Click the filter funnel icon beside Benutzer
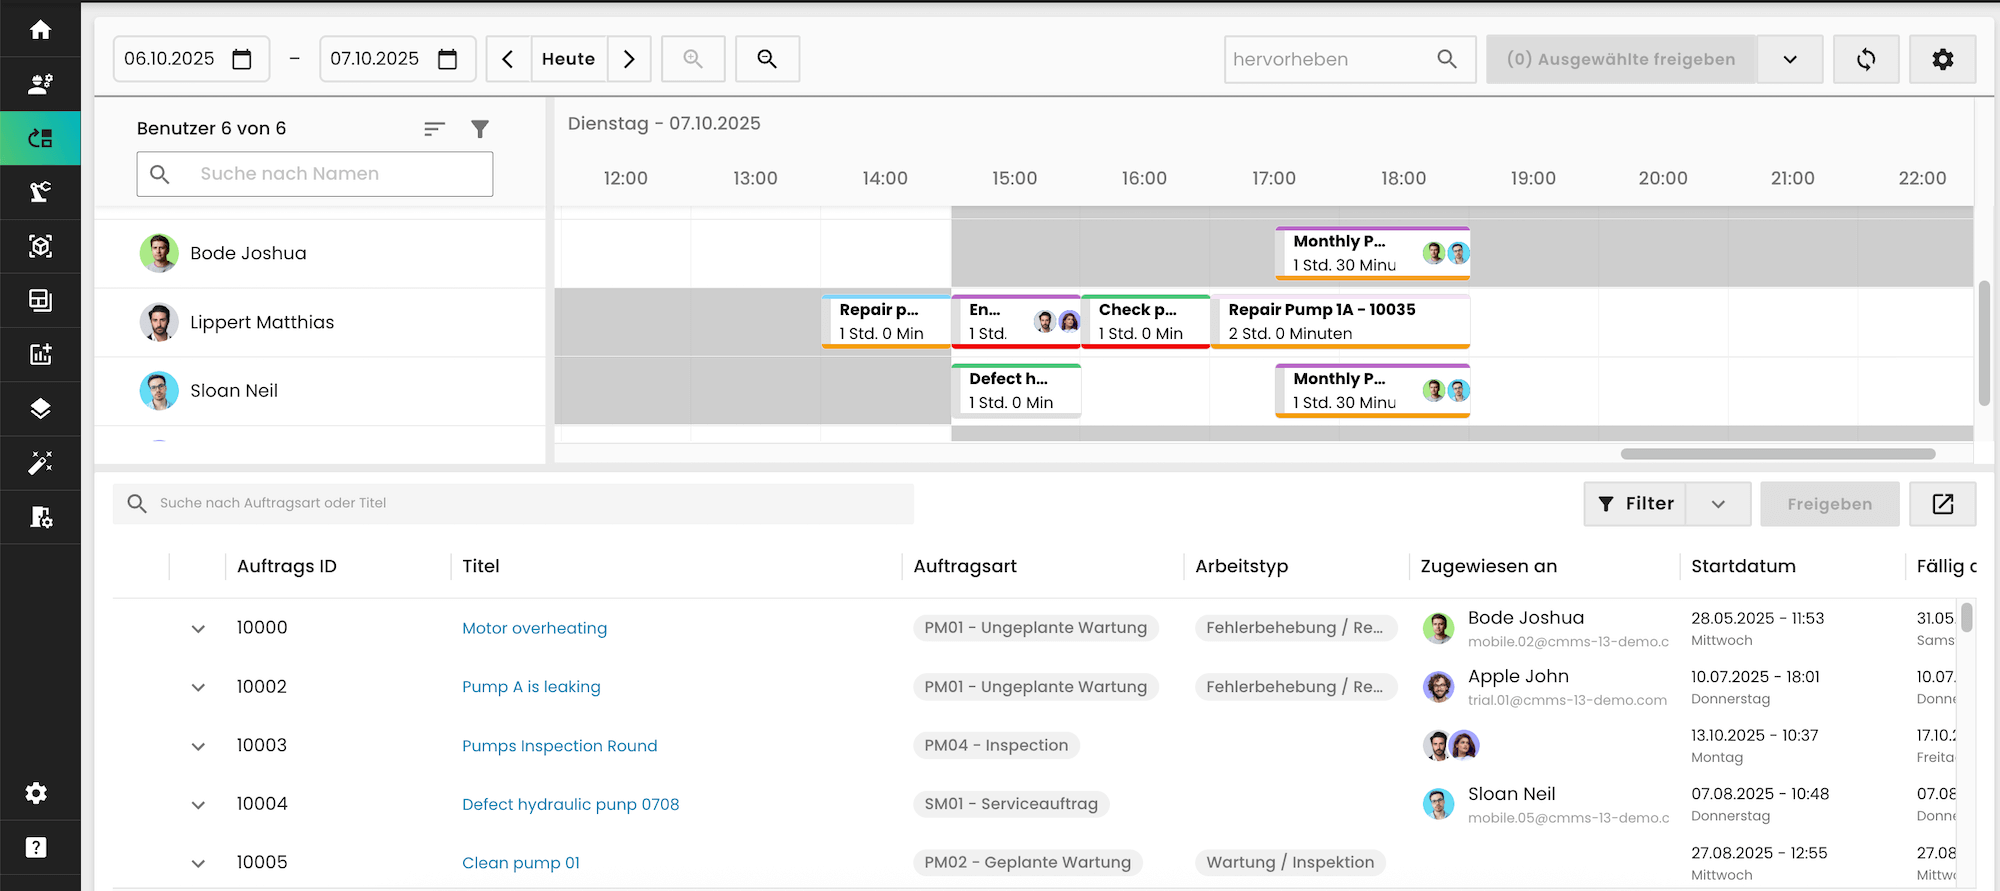Image resolution: width=2000 pixels, height=891 pixels. [x=480, y=129]
